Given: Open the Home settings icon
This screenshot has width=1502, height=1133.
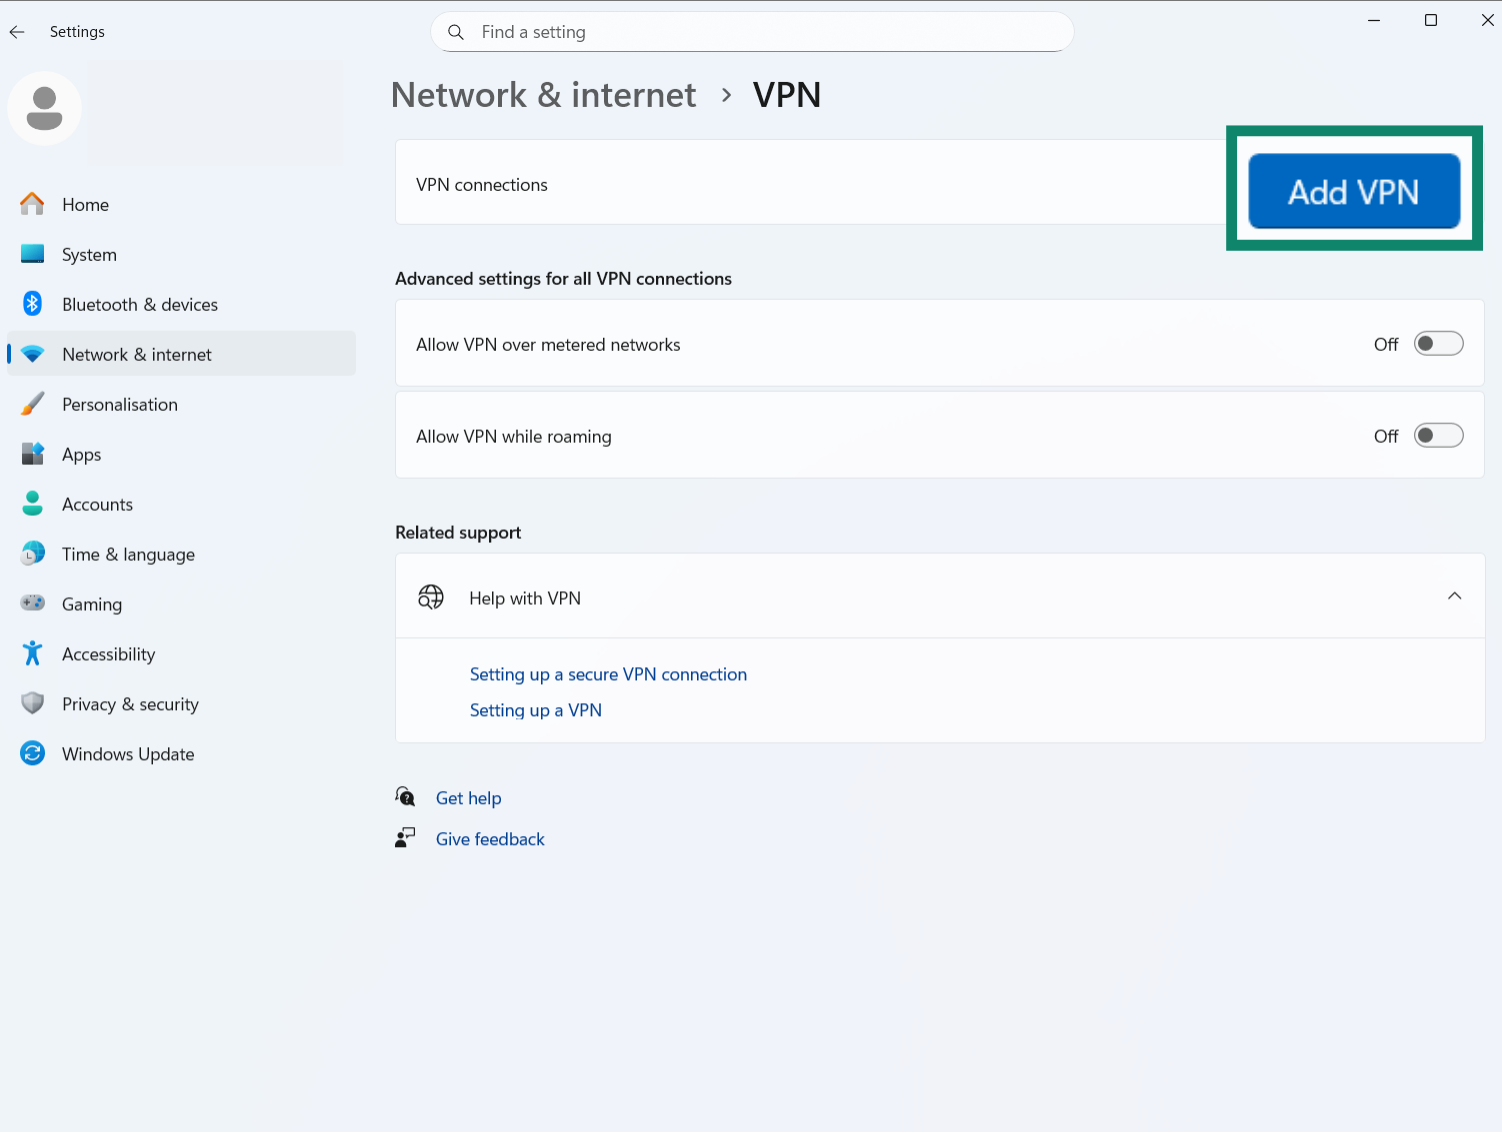Looking at the screenshot, I should (32, 204).
